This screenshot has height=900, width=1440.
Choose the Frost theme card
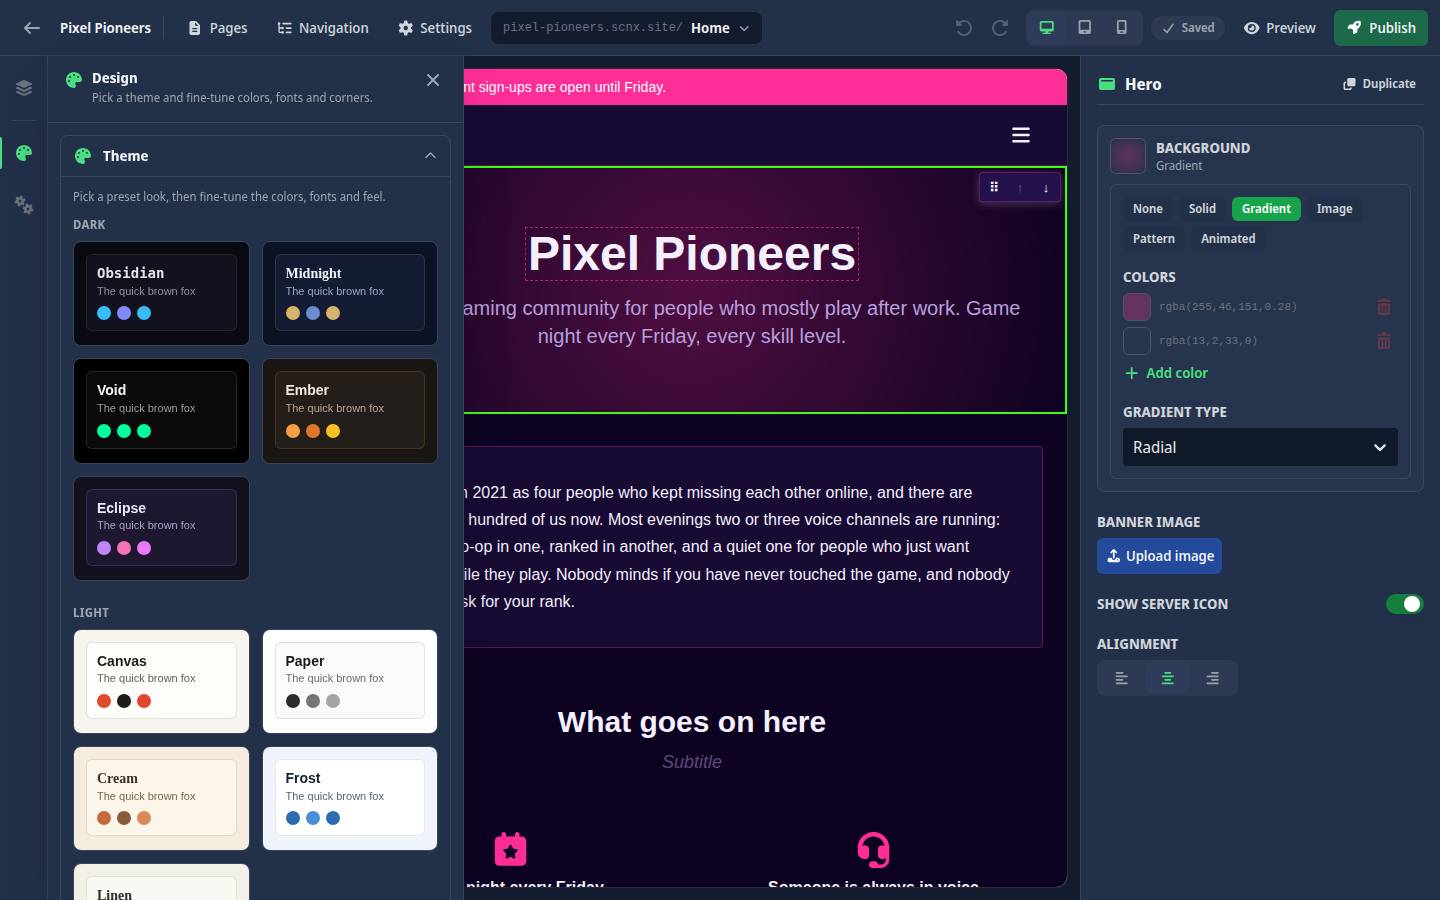click(350, 799)
